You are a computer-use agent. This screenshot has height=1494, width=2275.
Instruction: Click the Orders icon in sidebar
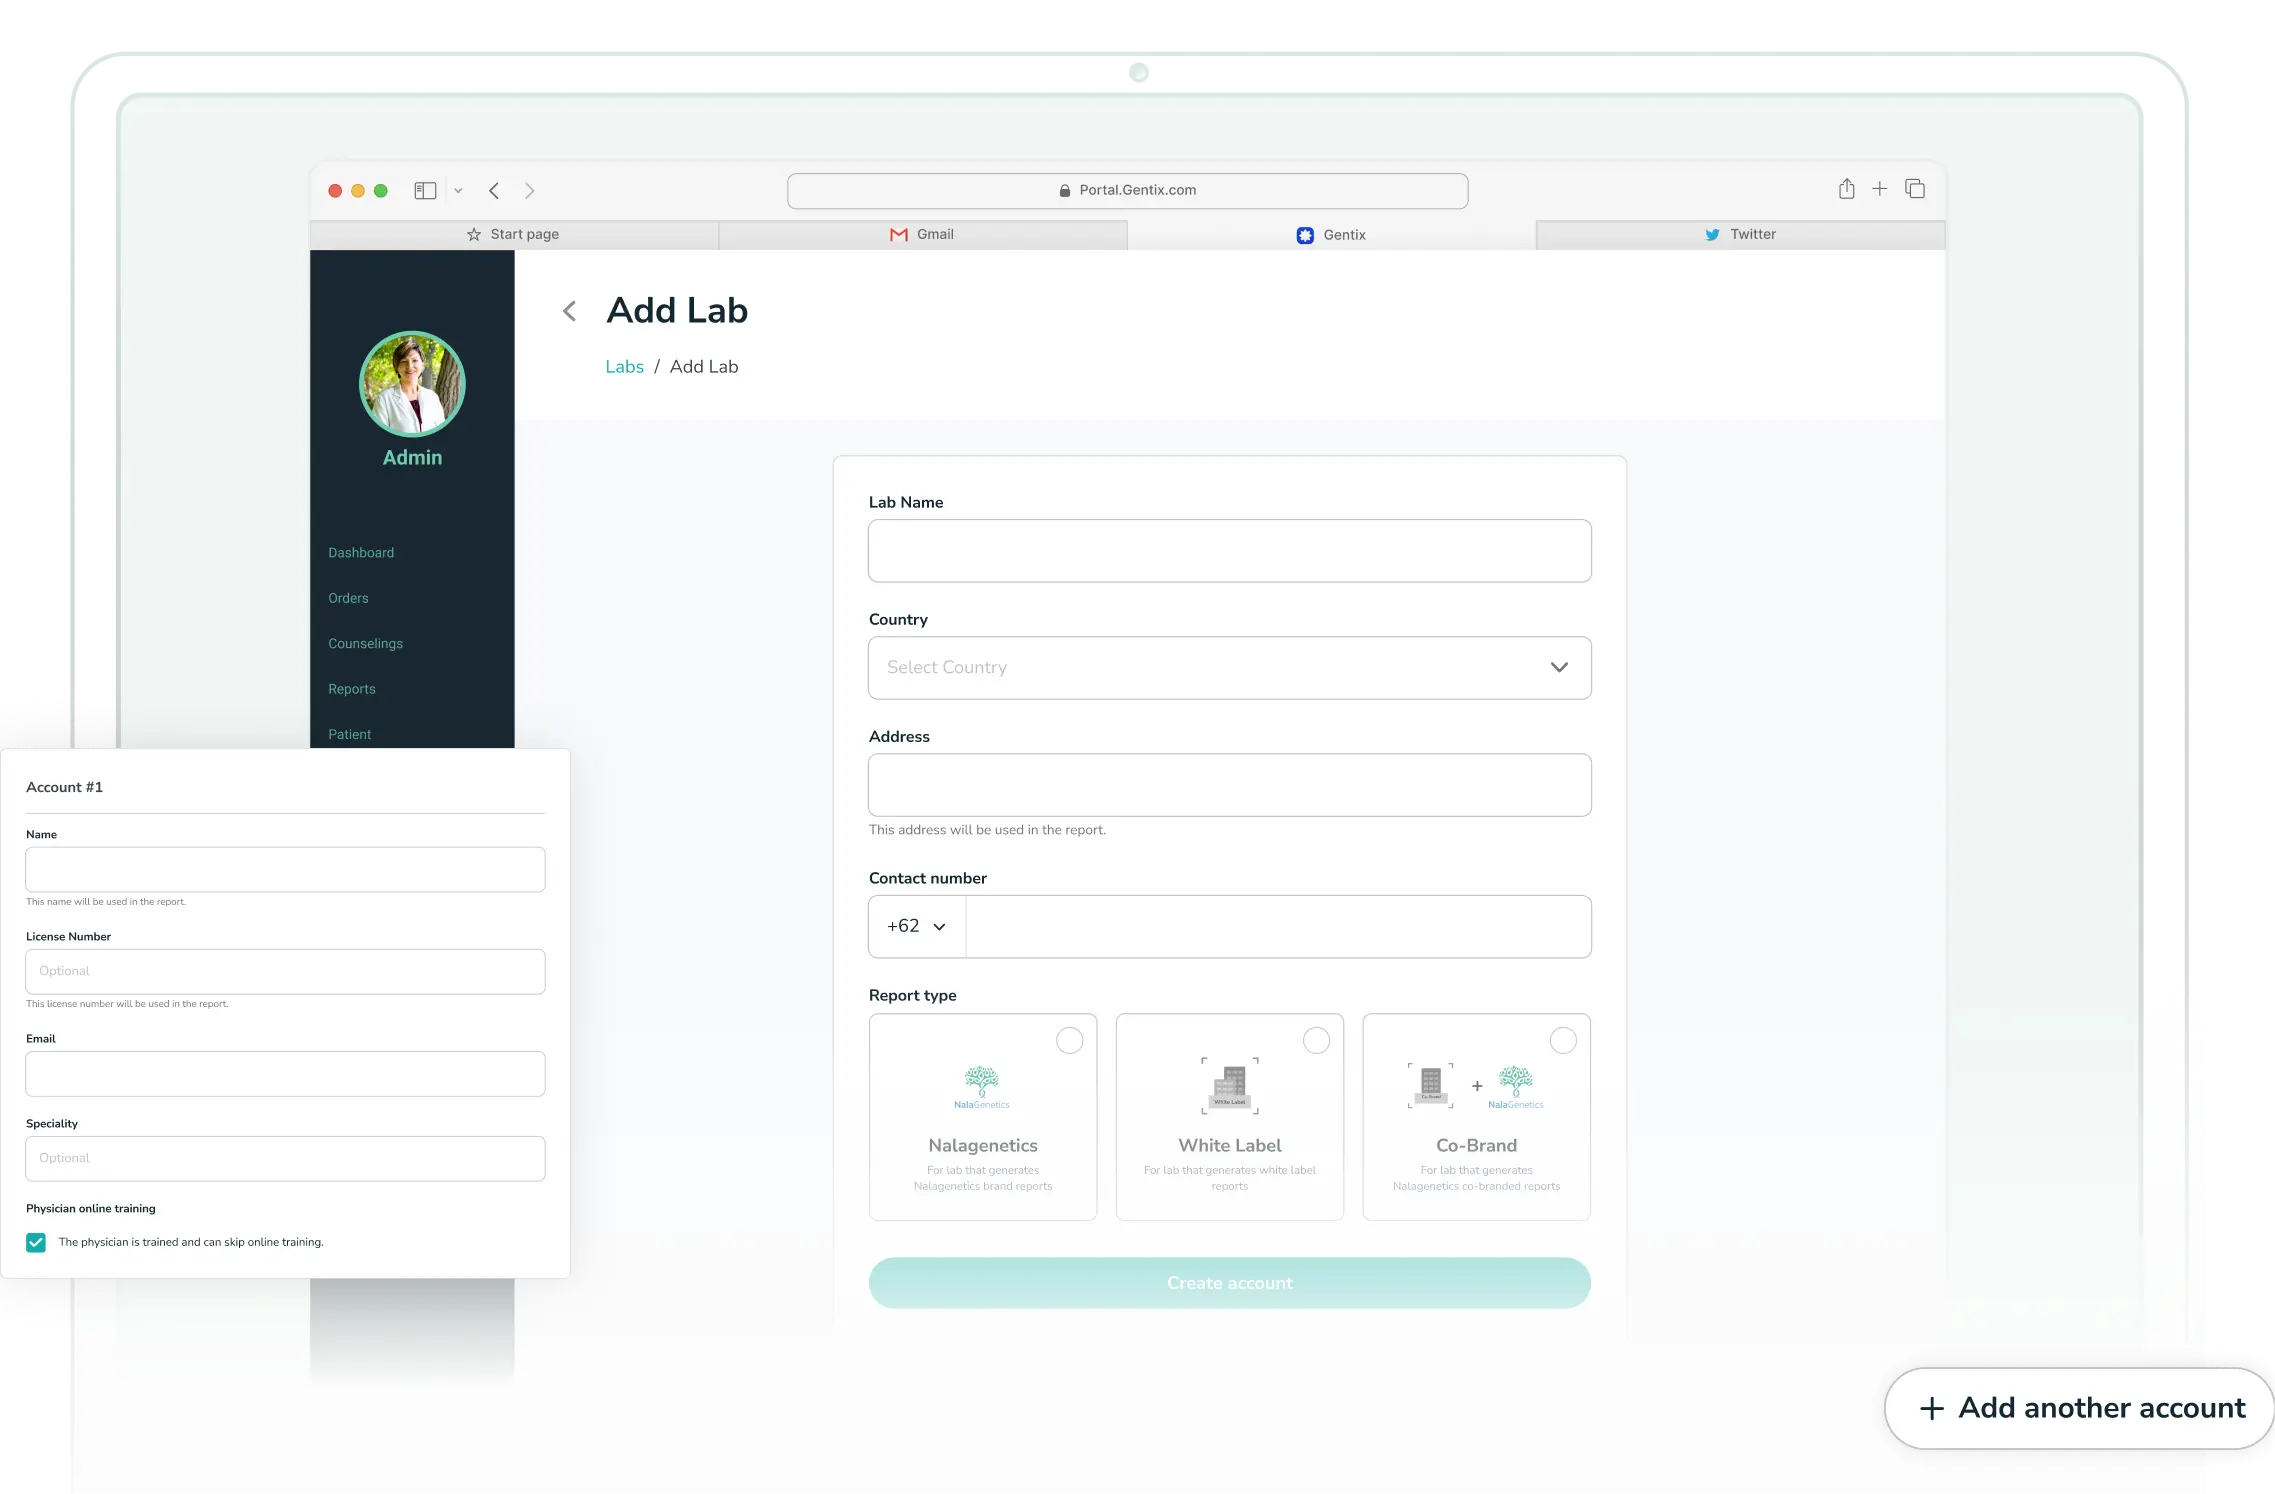coord(348,597)
